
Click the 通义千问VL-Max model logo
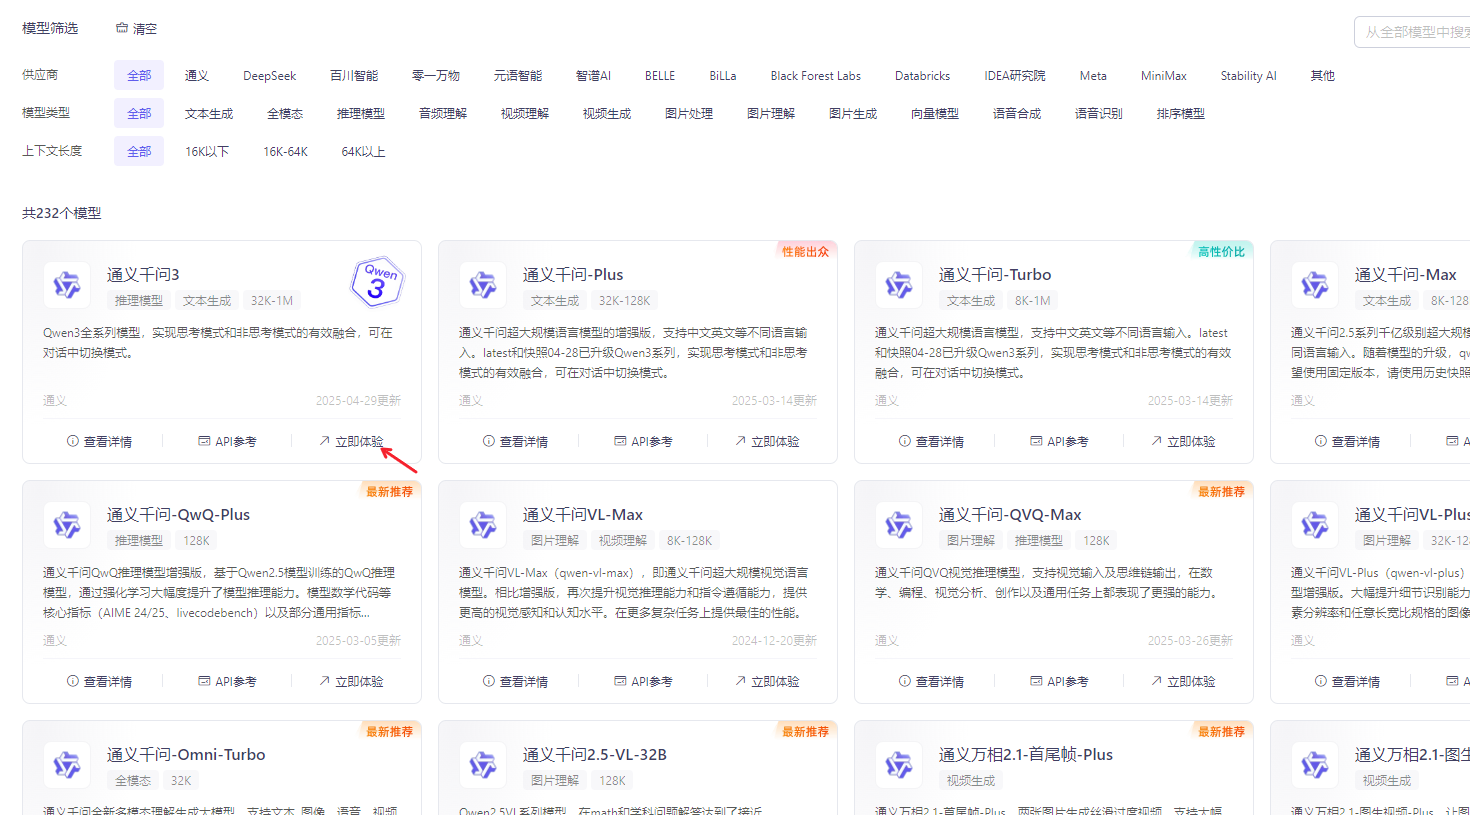(483, 525)
